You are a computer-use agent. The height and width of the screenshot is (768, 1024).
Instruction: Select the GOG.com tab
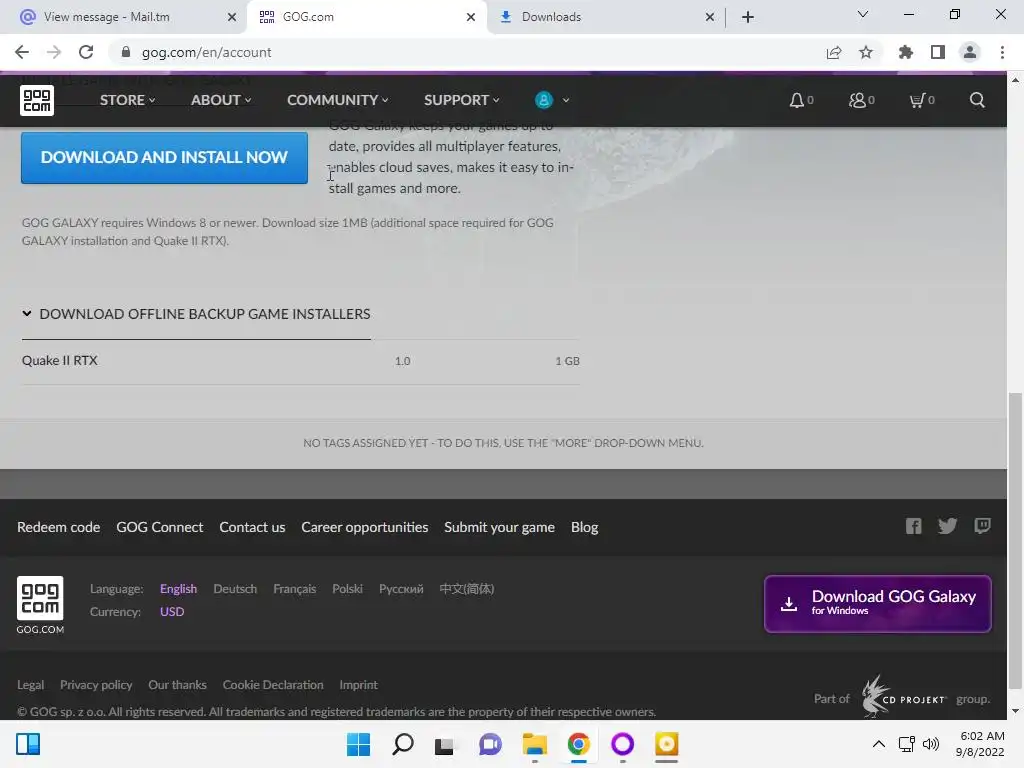point(367,17)
